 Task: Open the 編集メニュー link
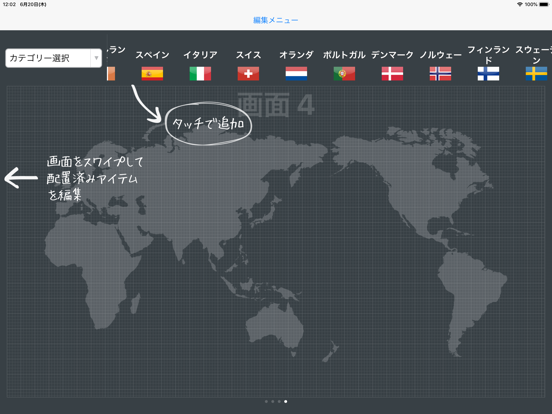pos(276,20)
